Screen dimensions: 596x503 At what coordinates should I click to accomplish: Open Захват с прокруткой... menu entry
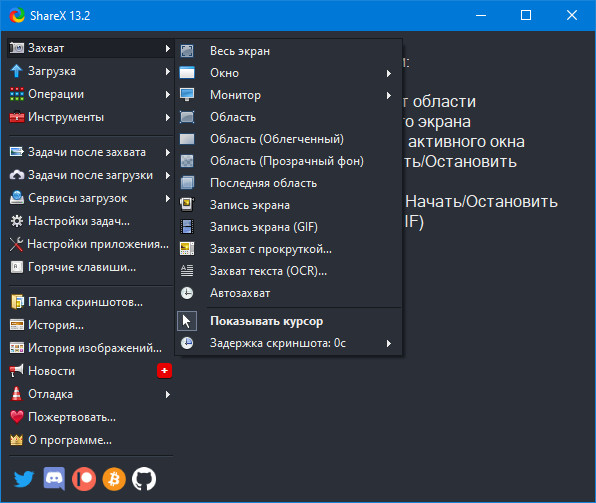click(x=288, y=249)
